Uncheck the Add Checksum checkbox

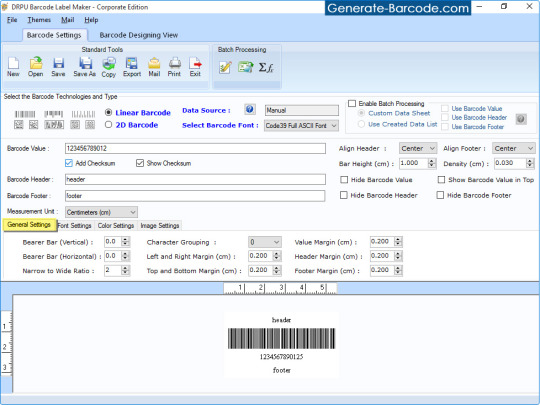coord(69,163)
